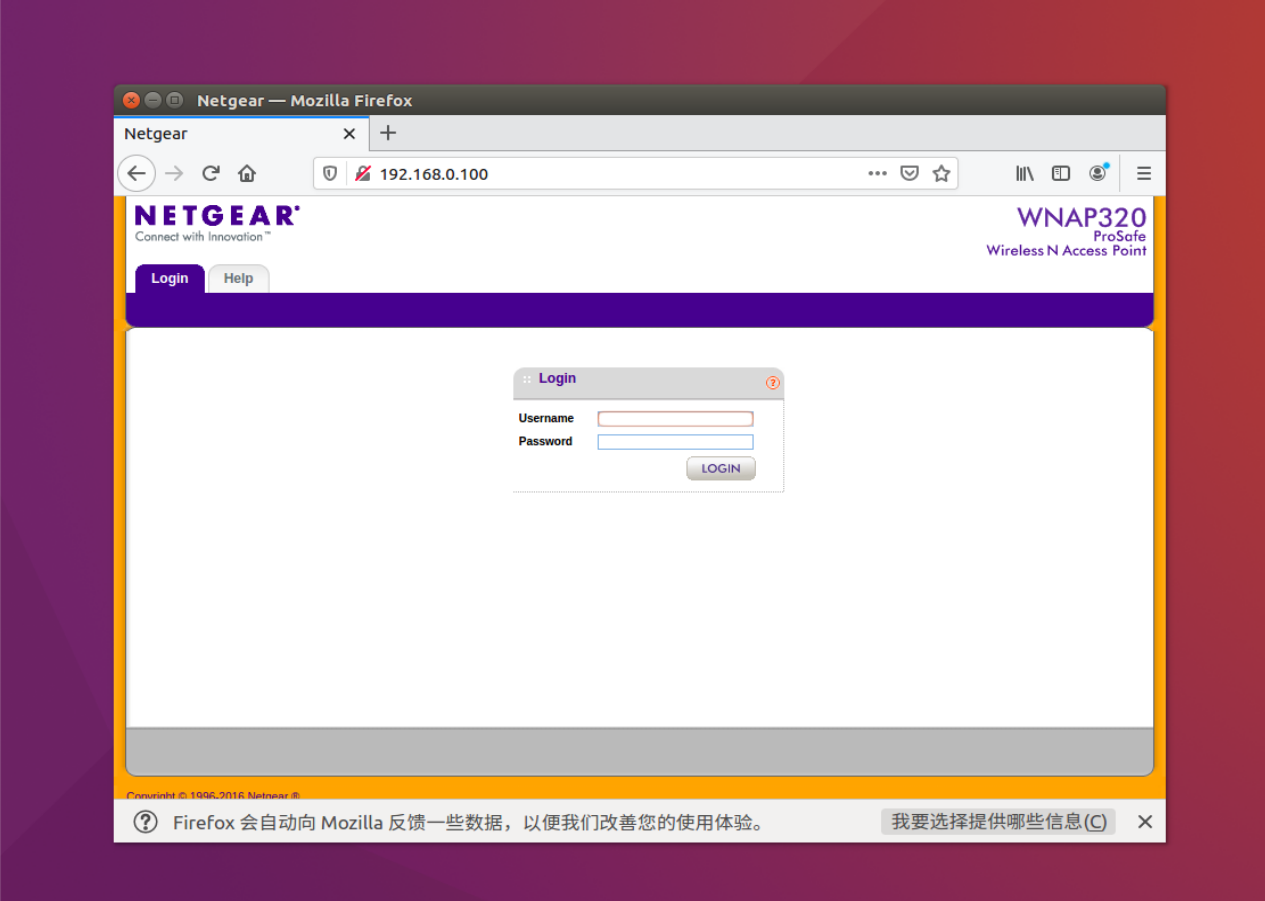The width and height of the screenshot is (1265, 901).
Task: Dismiss the Firefox data notification bar
Action: tap(1145, 822)
